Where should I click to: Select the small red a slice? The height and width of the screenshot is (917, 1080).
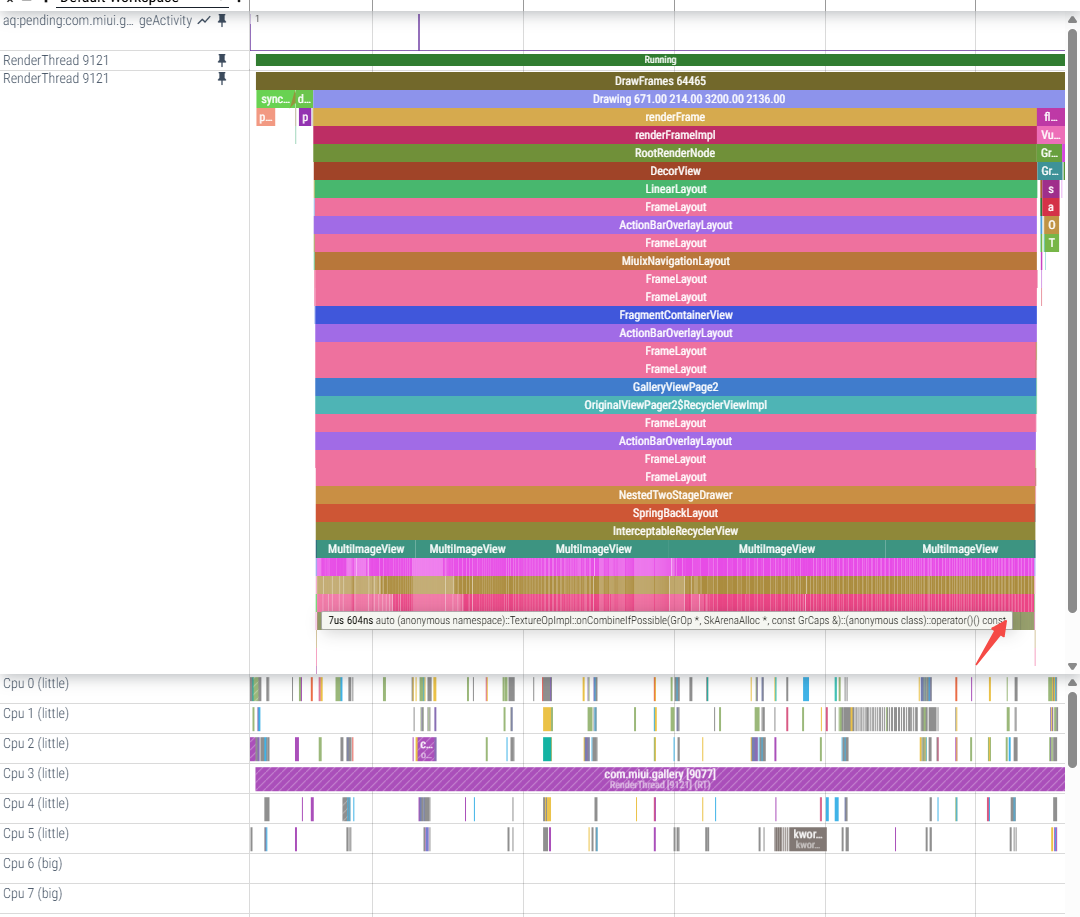click(x=1050, y=207)
